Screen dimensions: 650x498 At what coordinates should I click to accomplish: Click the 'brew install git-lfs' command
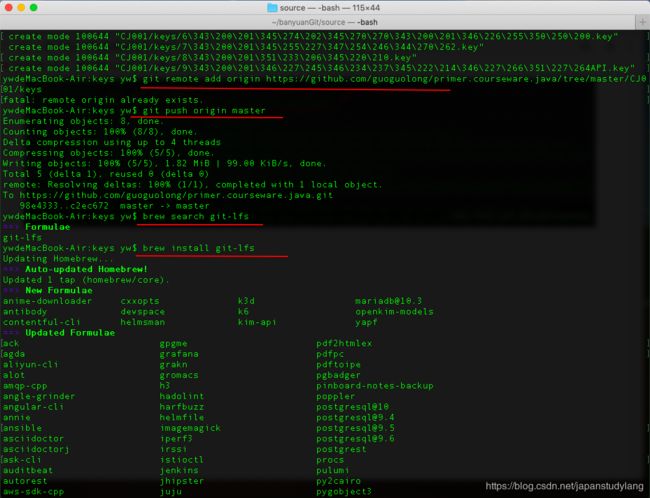tap(199, 248)
